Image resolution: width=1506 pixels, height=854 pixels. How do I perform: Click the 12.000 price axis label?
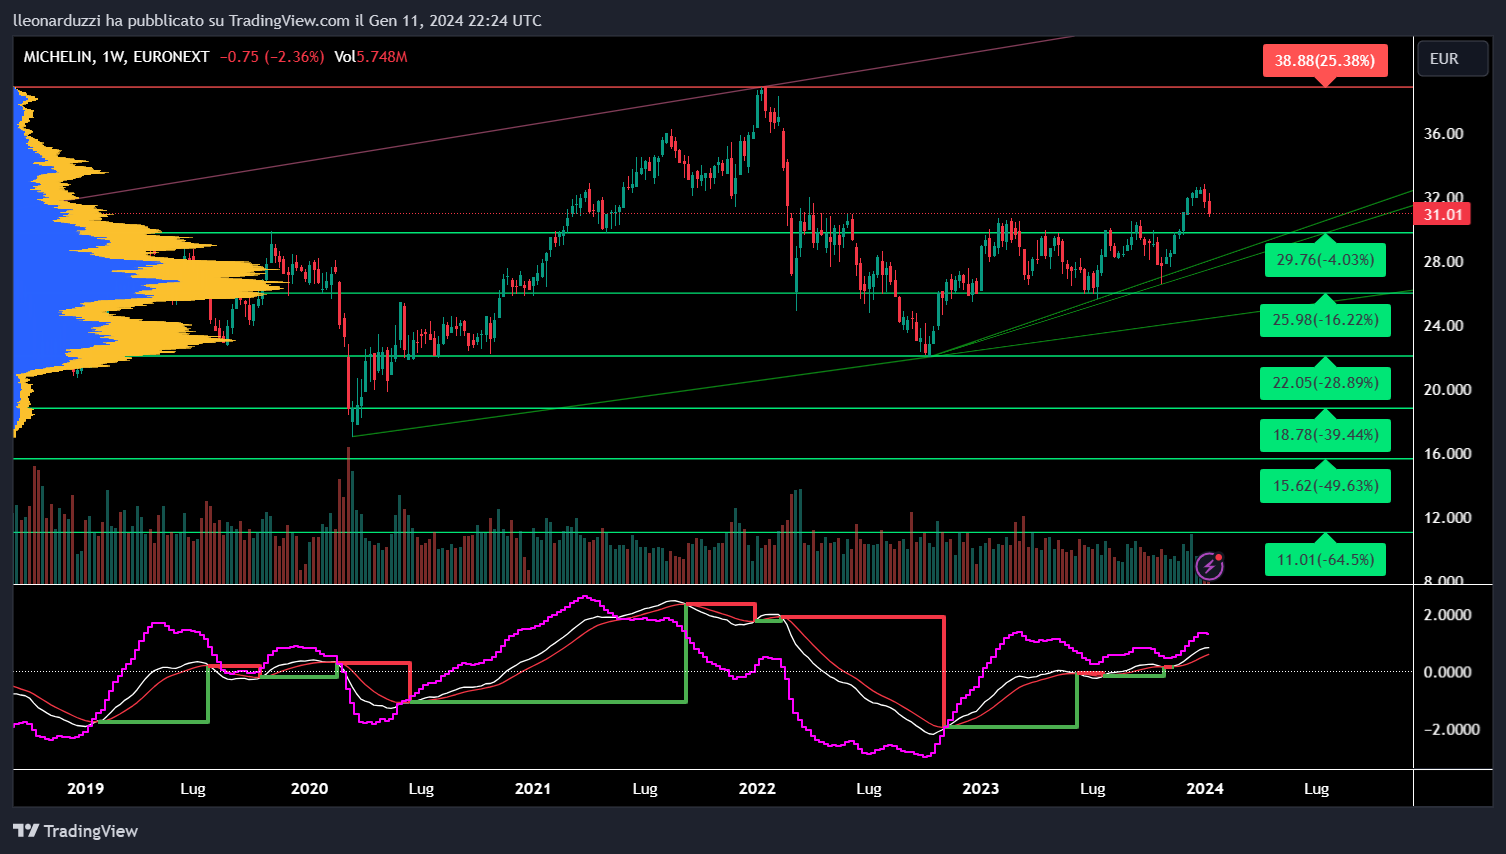(x=1447, y=518)
